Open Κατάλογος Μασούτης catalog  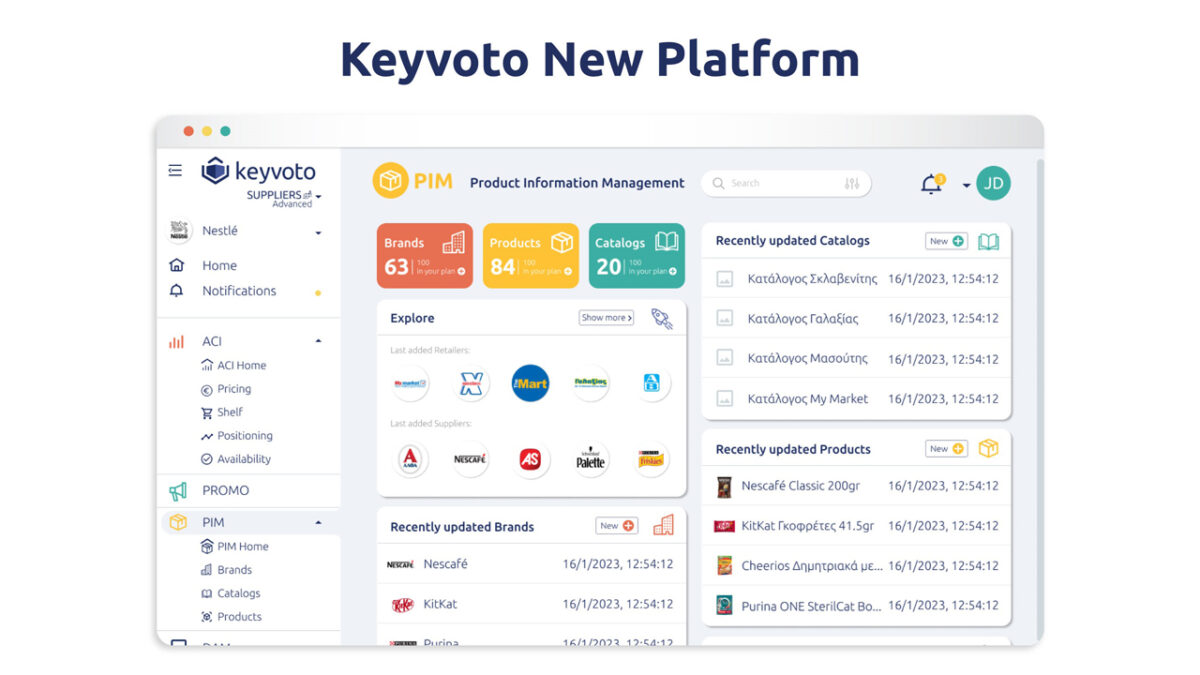[856, 359]
